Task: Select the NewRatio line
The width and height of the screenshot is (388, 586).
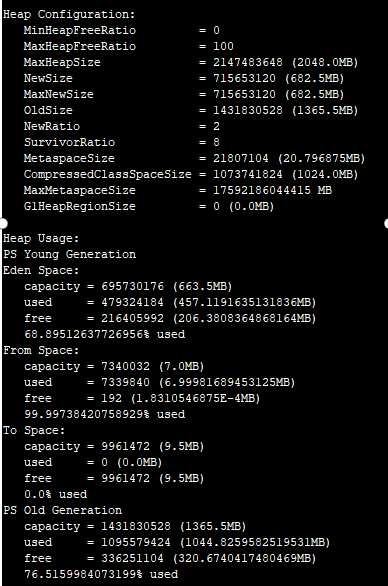Action: pos(122,126)
